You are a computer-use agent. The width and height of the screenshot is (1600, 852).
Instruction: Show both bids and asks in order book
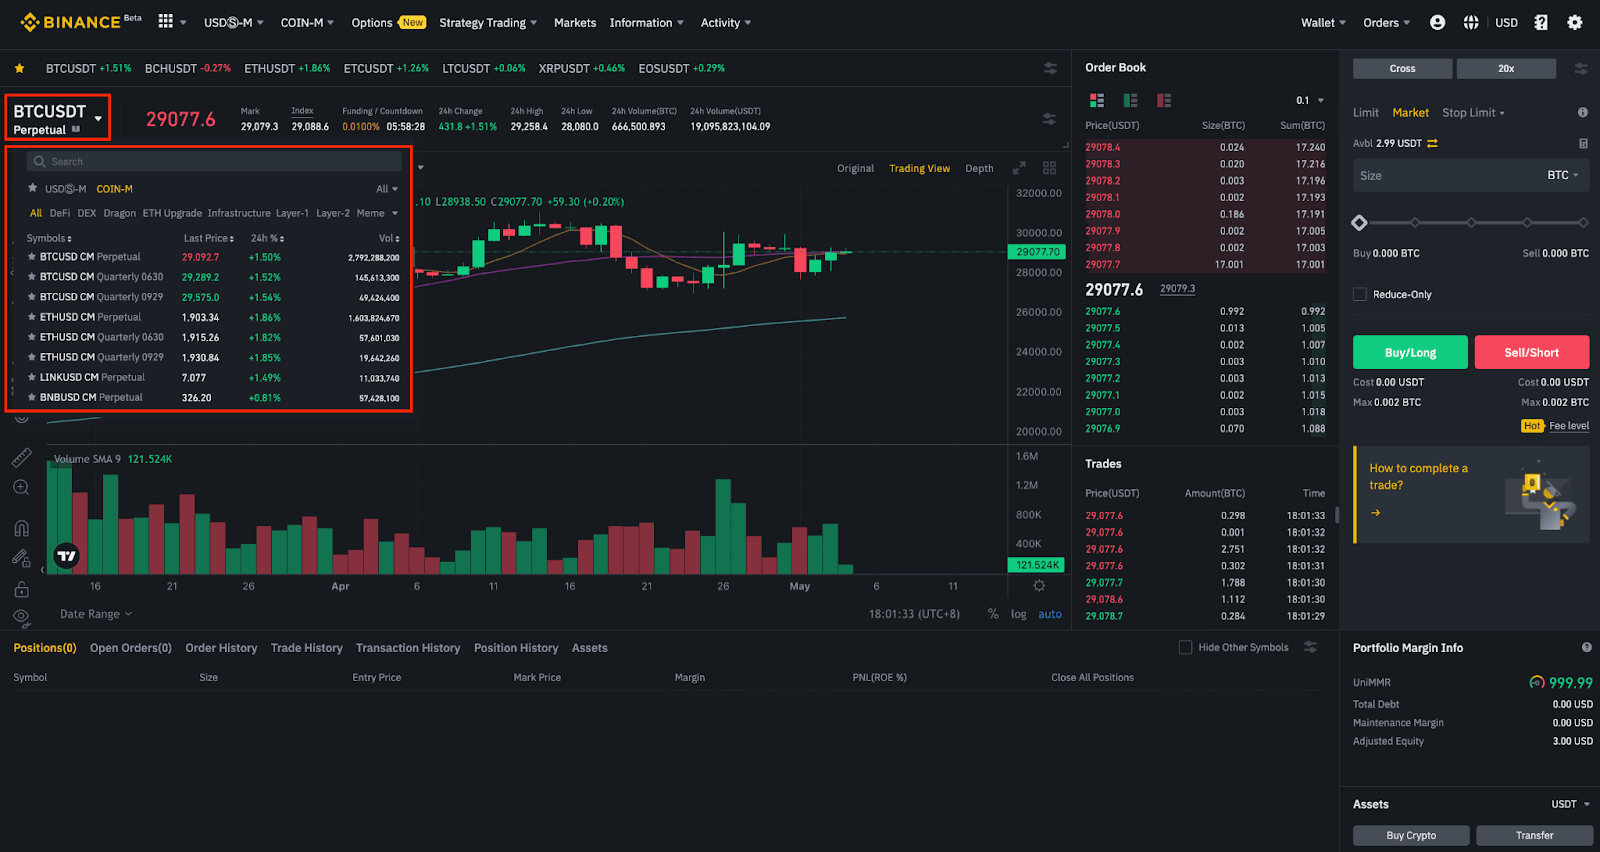point(1097,100)
